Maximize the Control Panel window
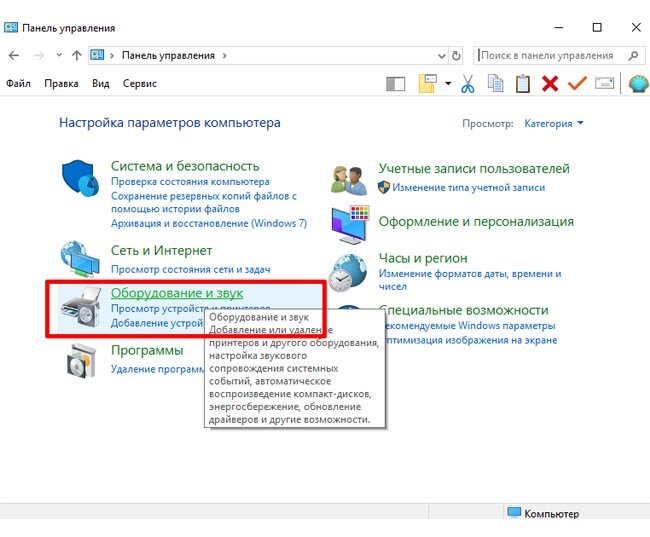Image resolution: width=650 pixels, height=537 pixels. tap(597, 27)
